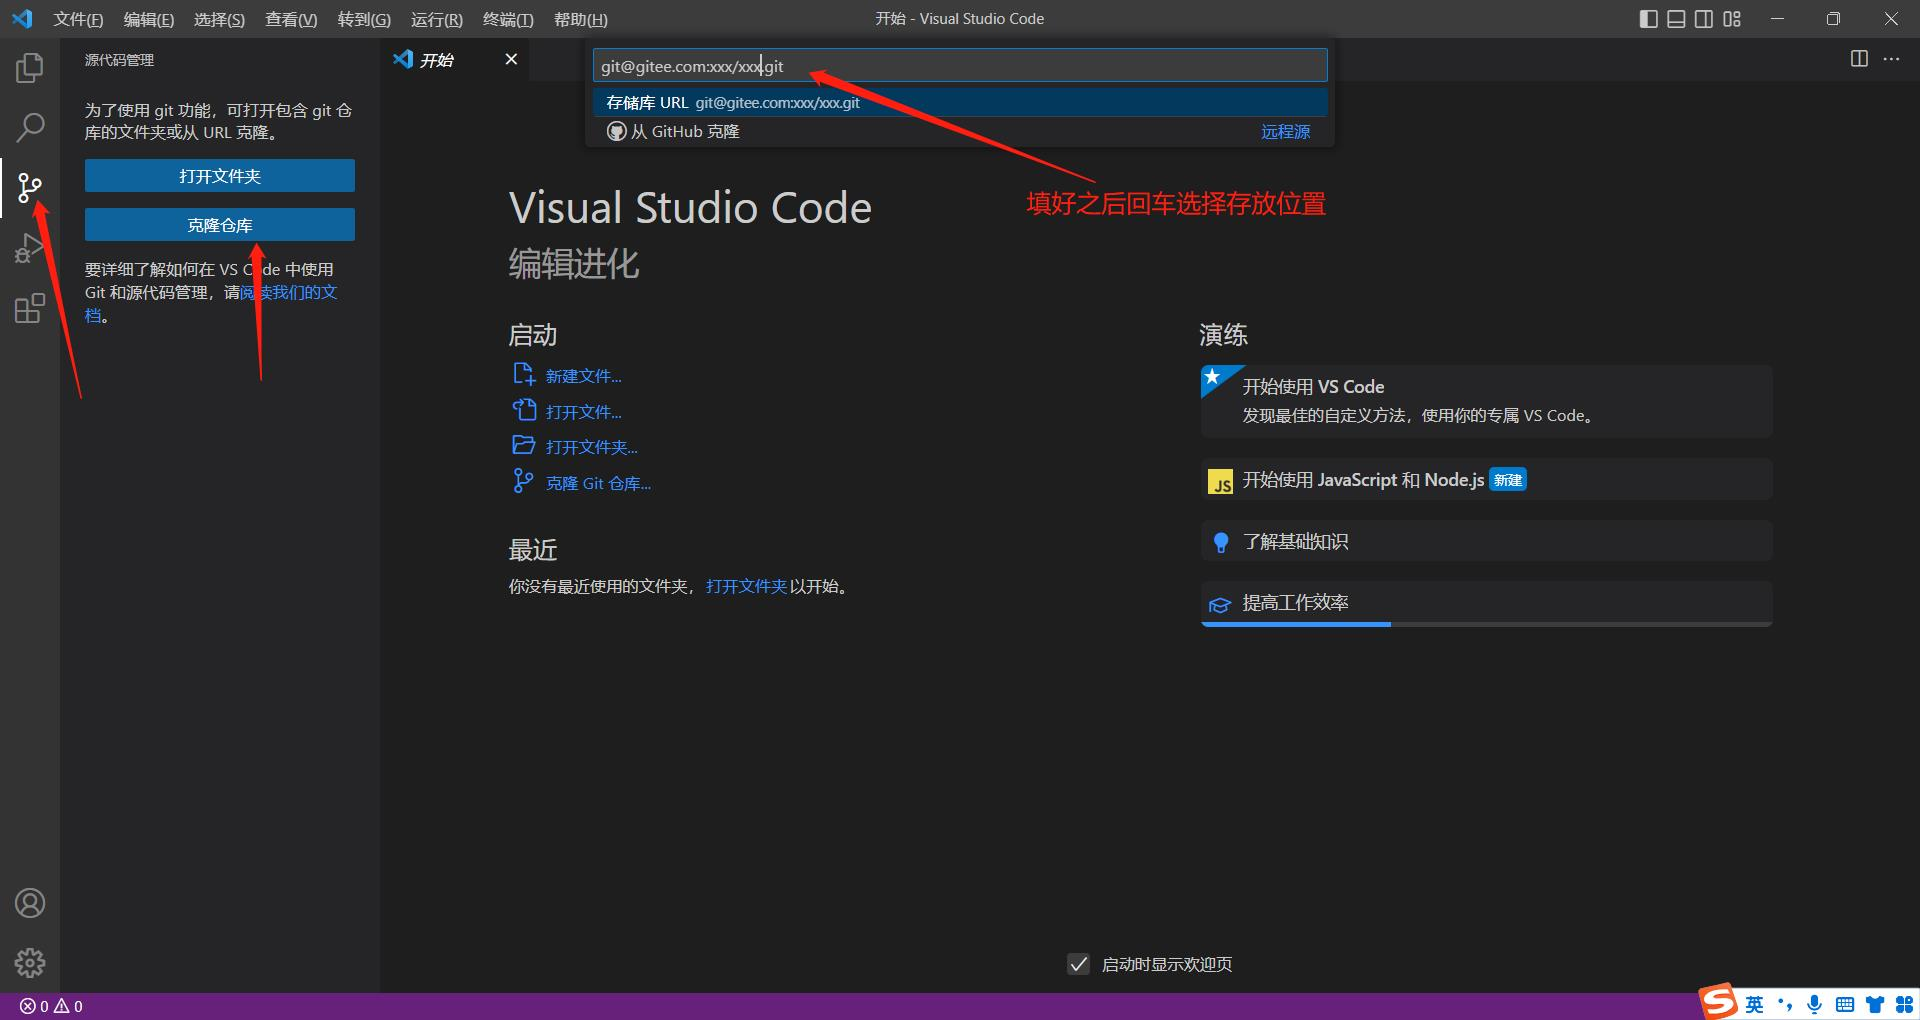The image size is (1920, 1020).
Task: Open the 文件(F) menu
Action: 78,19
